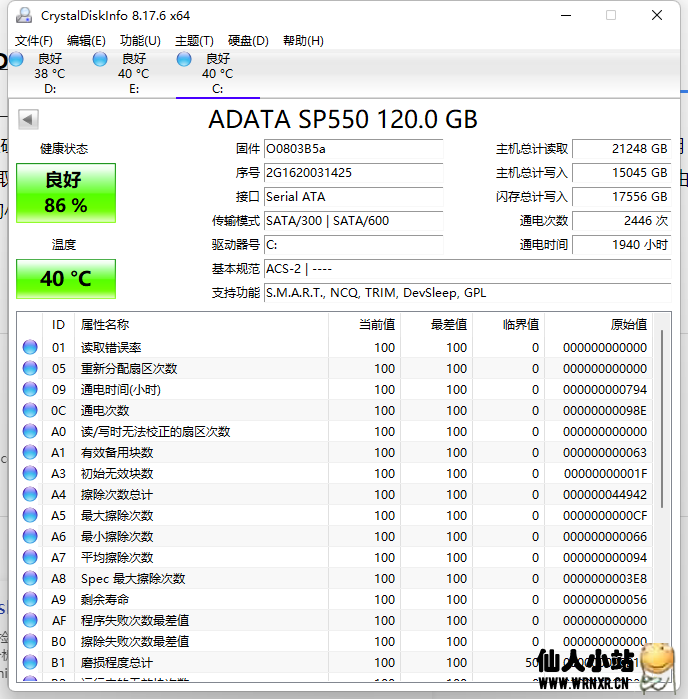This screenshot has width=688, height=699.
Task: Click total NAND writes value 17556 GB
Action: point(622,197)
